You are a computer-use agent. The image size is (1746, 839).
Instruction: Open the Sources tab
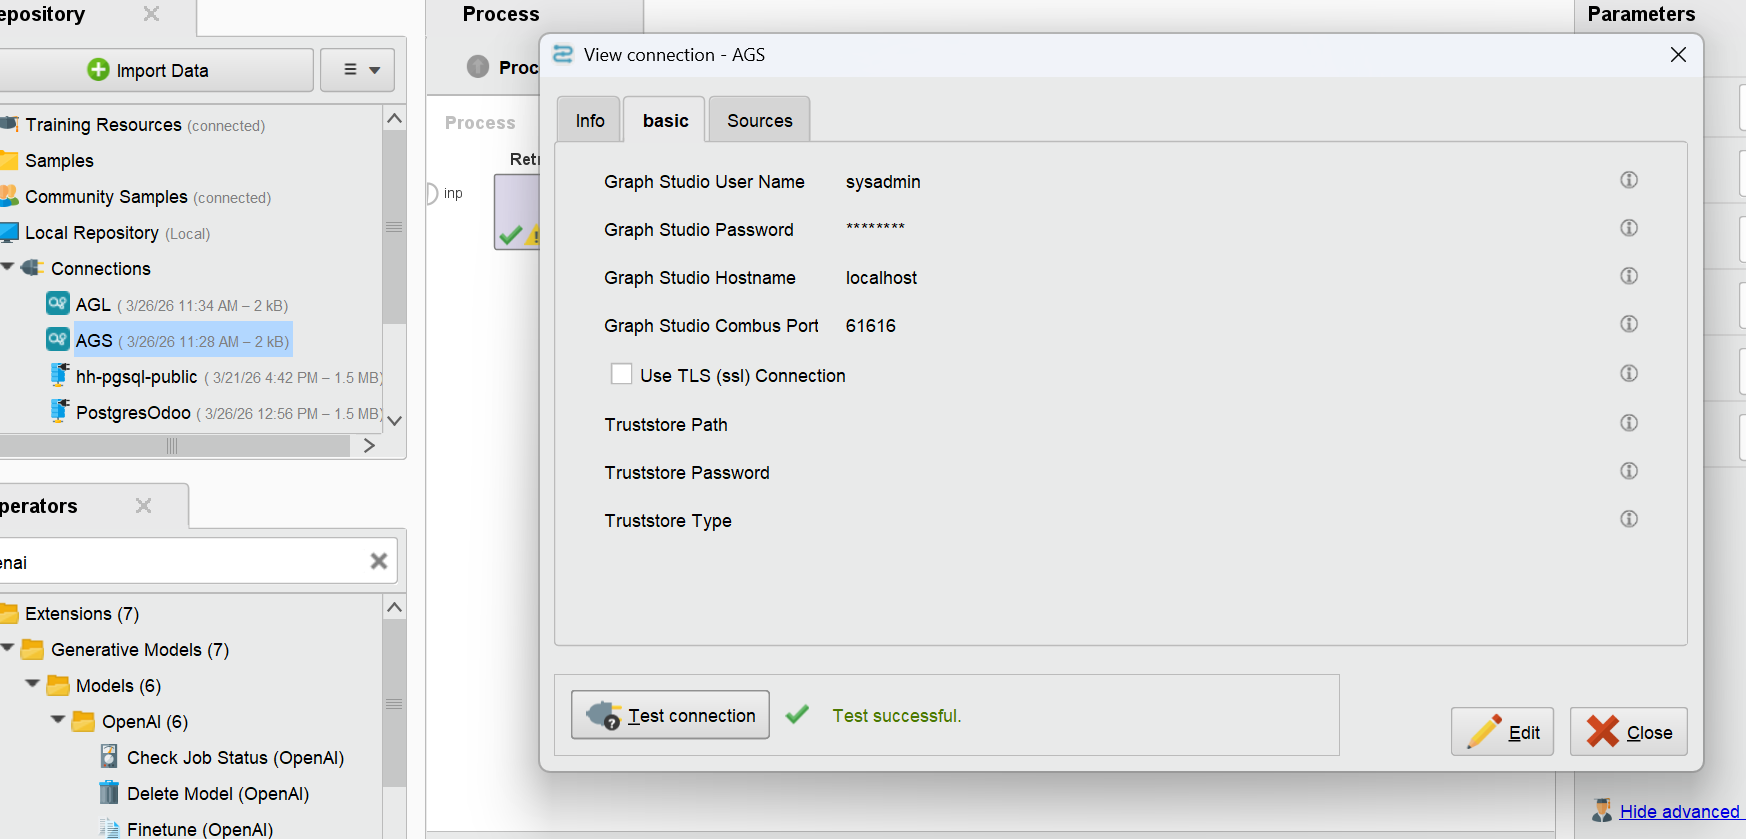click(x=760, y=120)
